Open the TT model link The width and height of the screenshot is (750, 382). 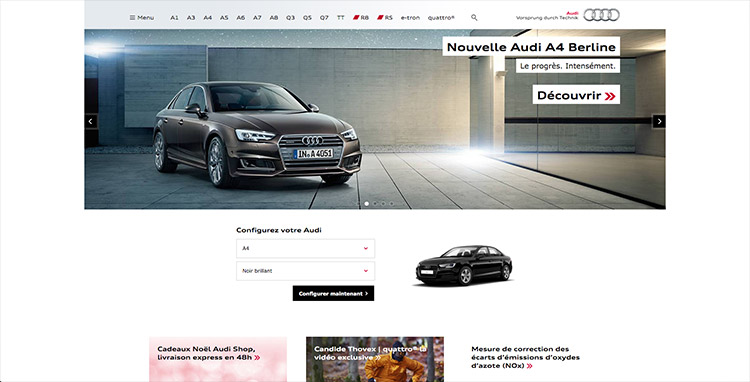tap(341, 18)
